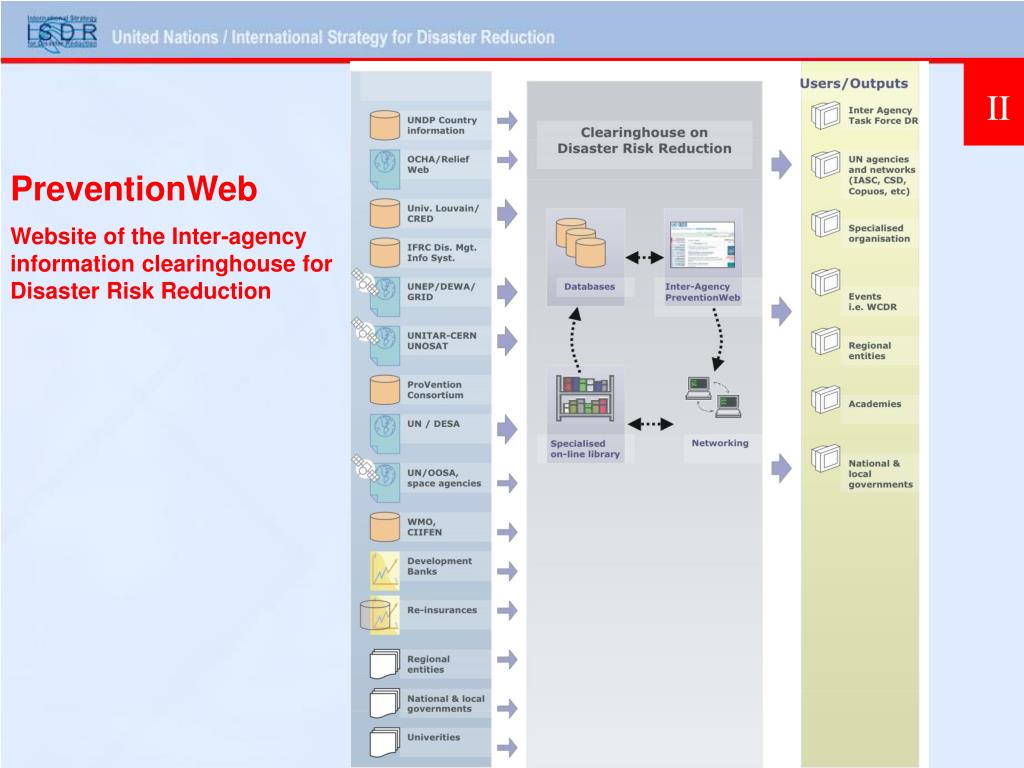
Task: Click the Databases stacked cylinders icon
Action: click(x=581, y=243)
